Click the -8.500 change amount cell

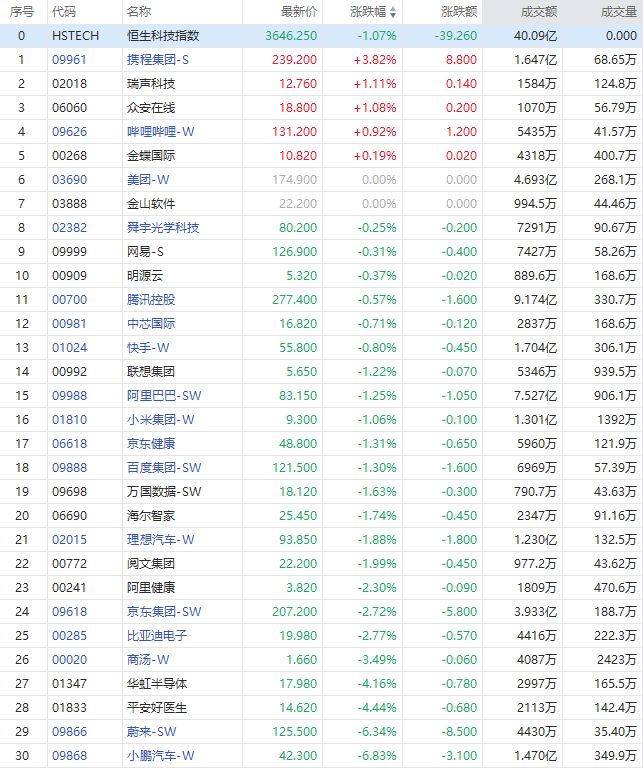click(459, 732)
